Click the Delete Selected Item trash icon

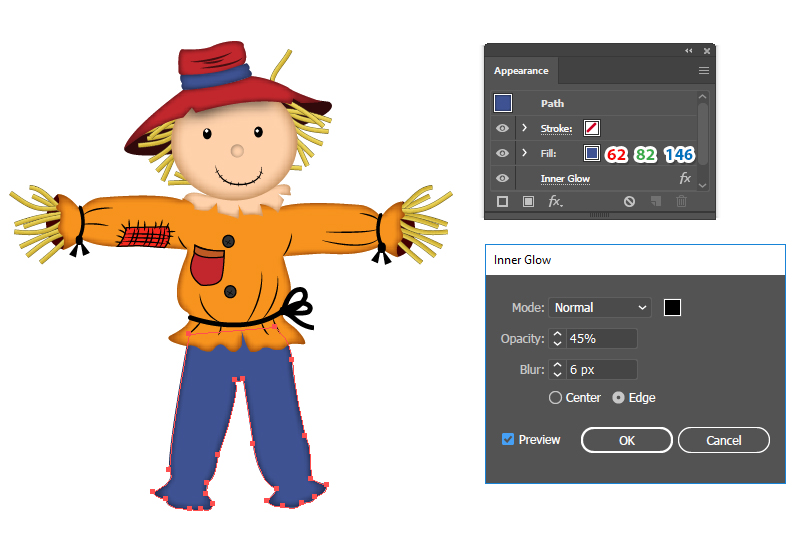coord(682,201)
